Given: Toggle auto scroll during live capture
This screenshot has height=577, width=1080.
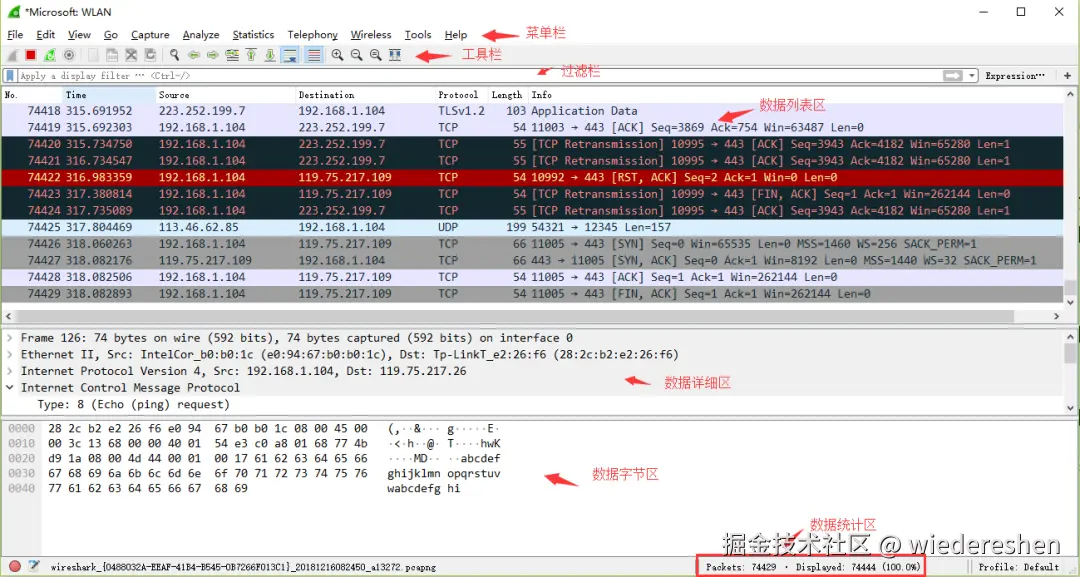Looking at the screenshot, I should coord(290,55).
